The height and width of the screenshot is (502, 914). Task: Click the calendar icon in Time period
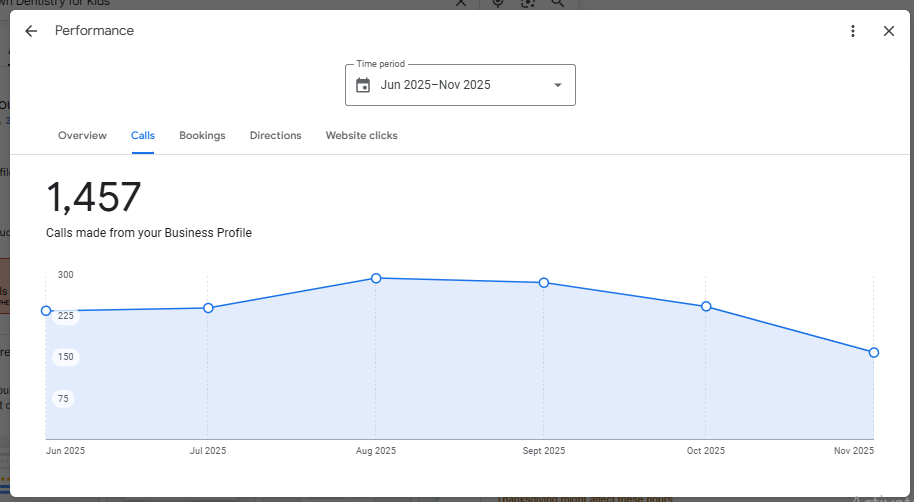[363, 85]
